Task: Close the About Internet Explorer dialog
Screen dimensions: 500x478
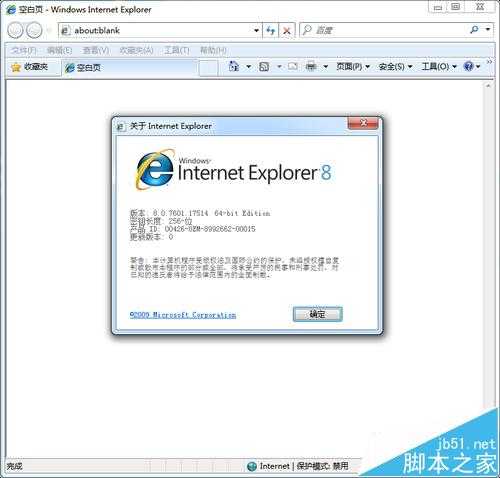Action: coord(363,123)
